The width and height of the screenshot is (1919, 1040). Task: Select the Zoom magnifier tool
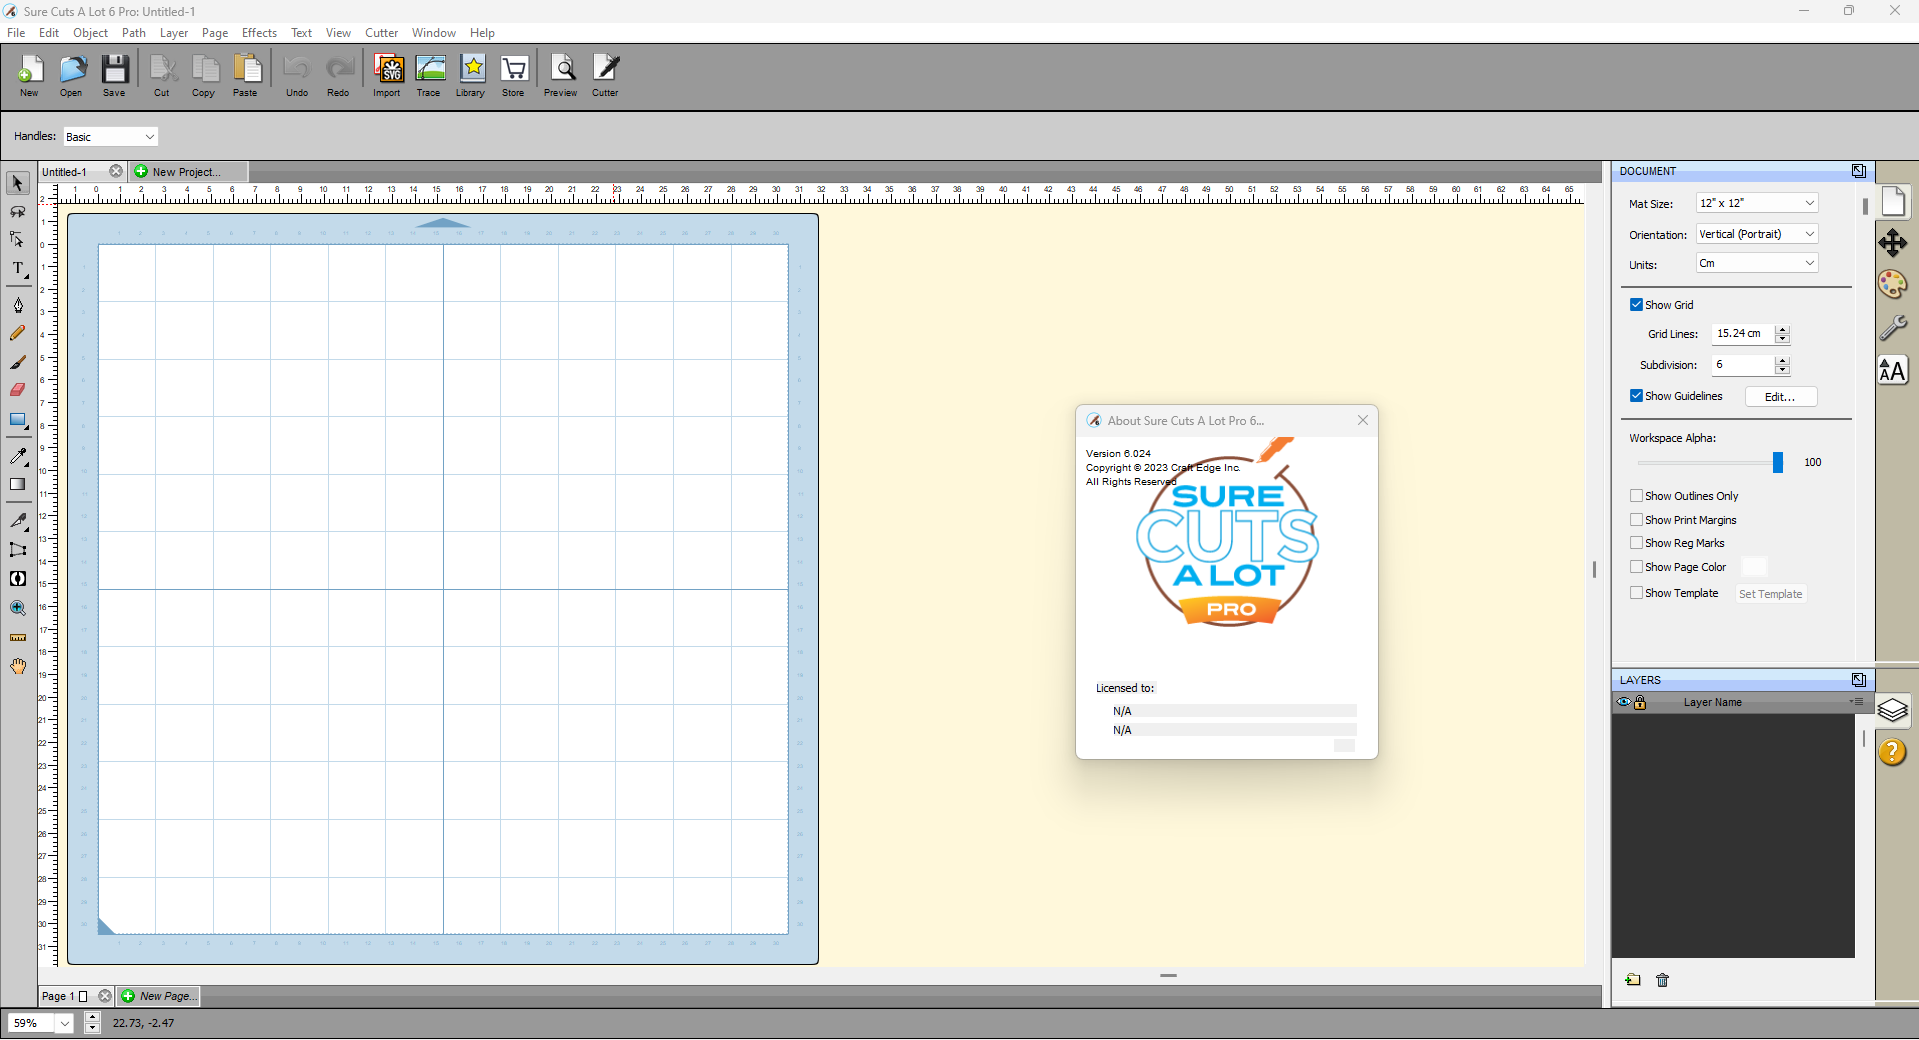(x=17, y=608)
